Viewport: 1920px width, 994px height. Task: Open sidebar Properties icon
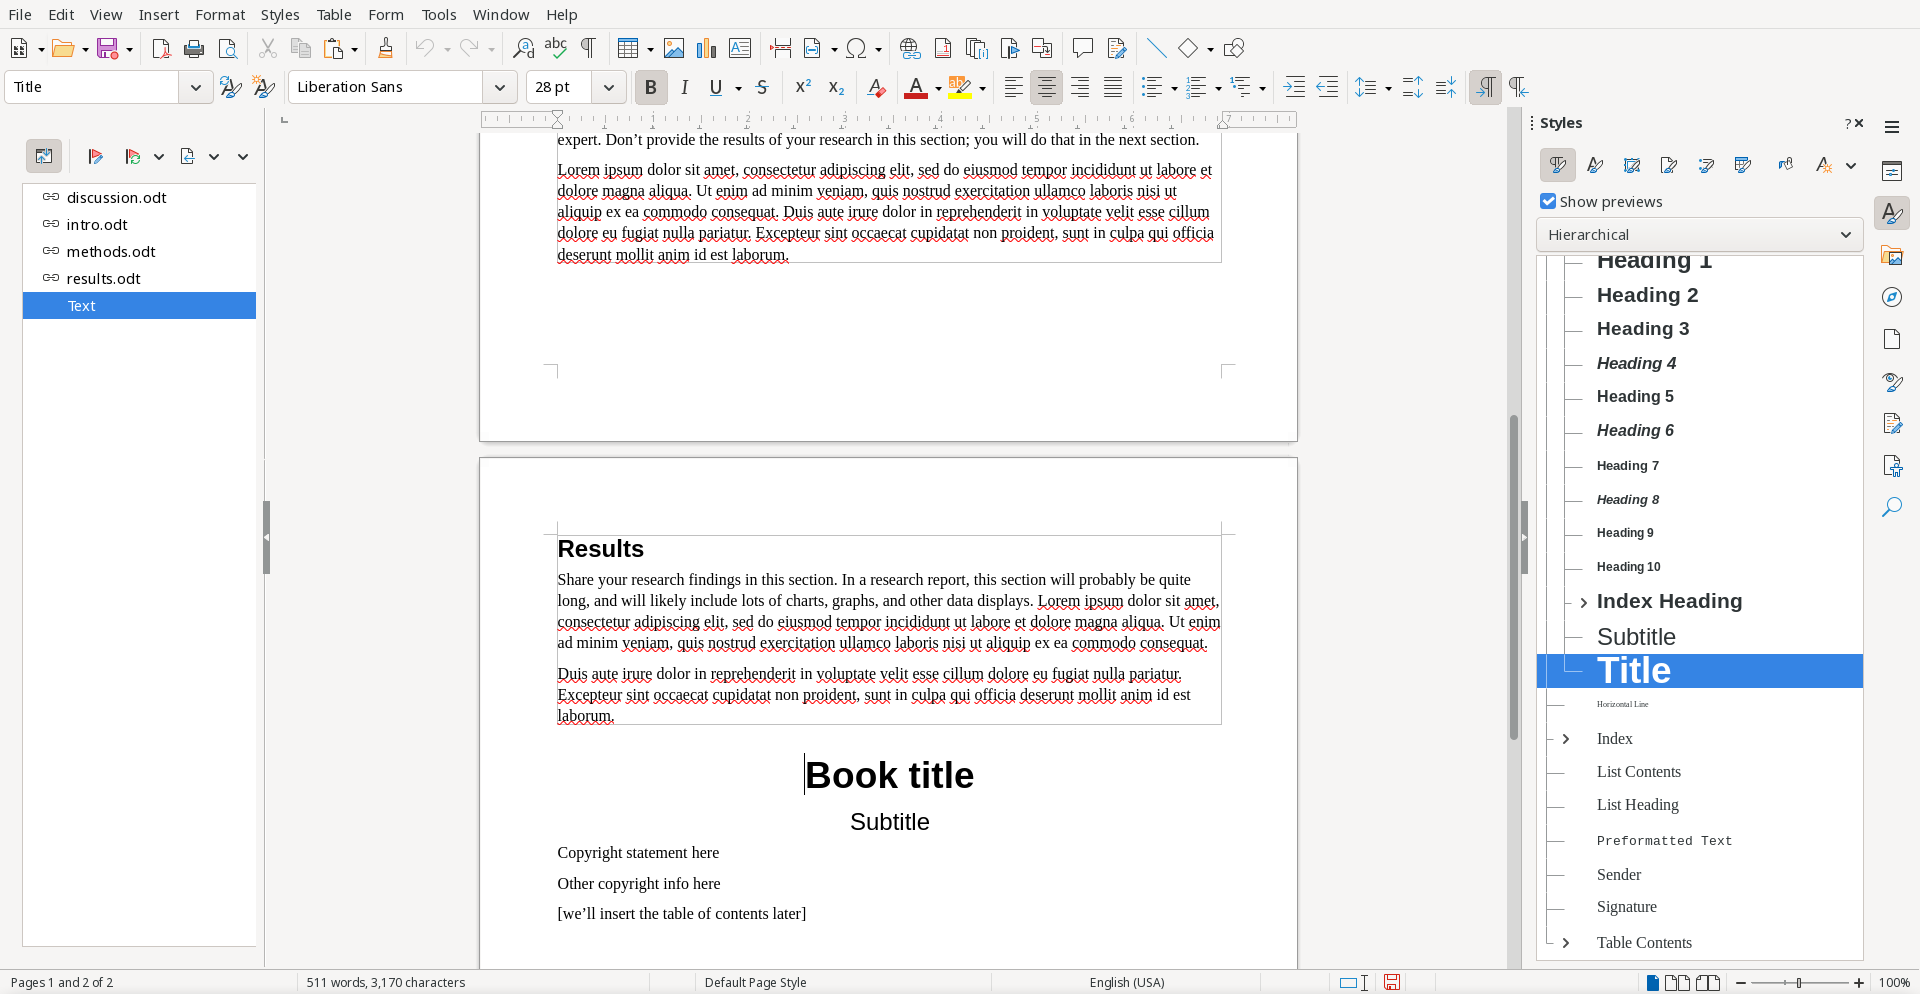[1892, 171]
